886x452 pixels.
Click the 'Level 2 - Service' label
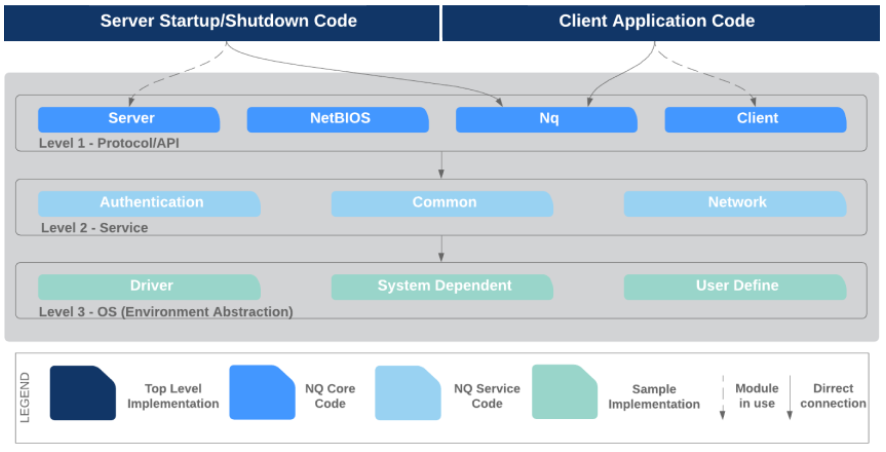94,228
